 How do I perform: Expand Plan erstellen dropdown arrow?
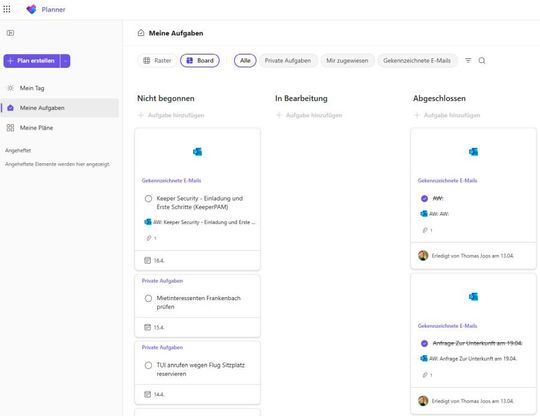pyautogui.click(x=65, y=61)
